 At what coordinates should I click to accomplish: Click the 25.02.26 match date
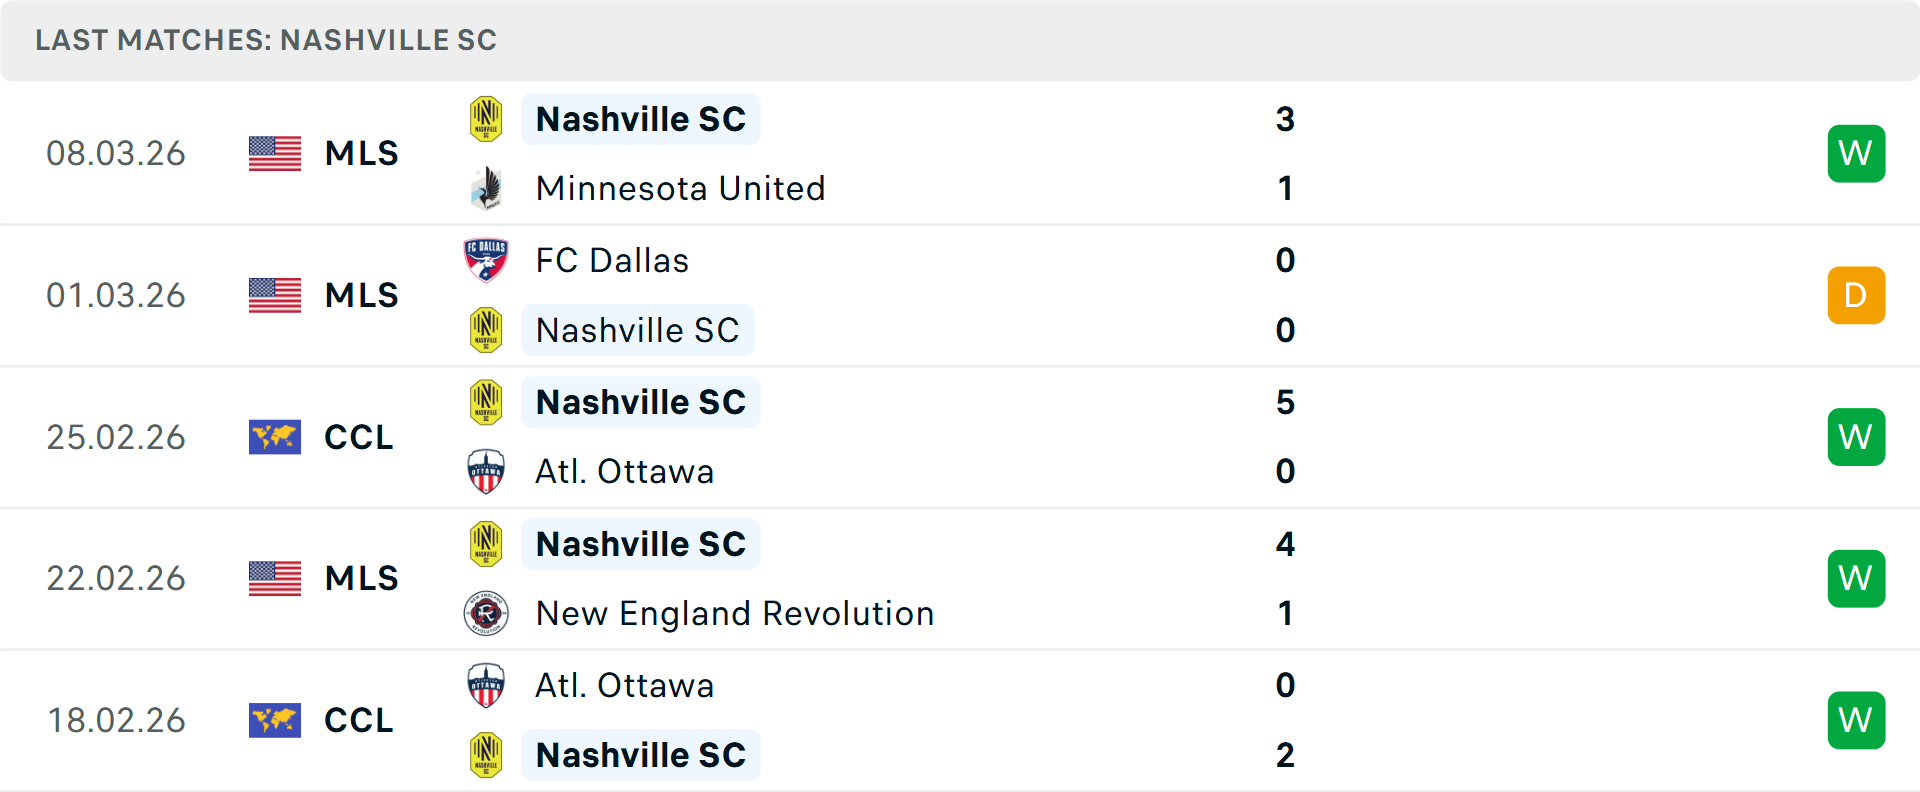pyautogui.click(x=116, y=437)
